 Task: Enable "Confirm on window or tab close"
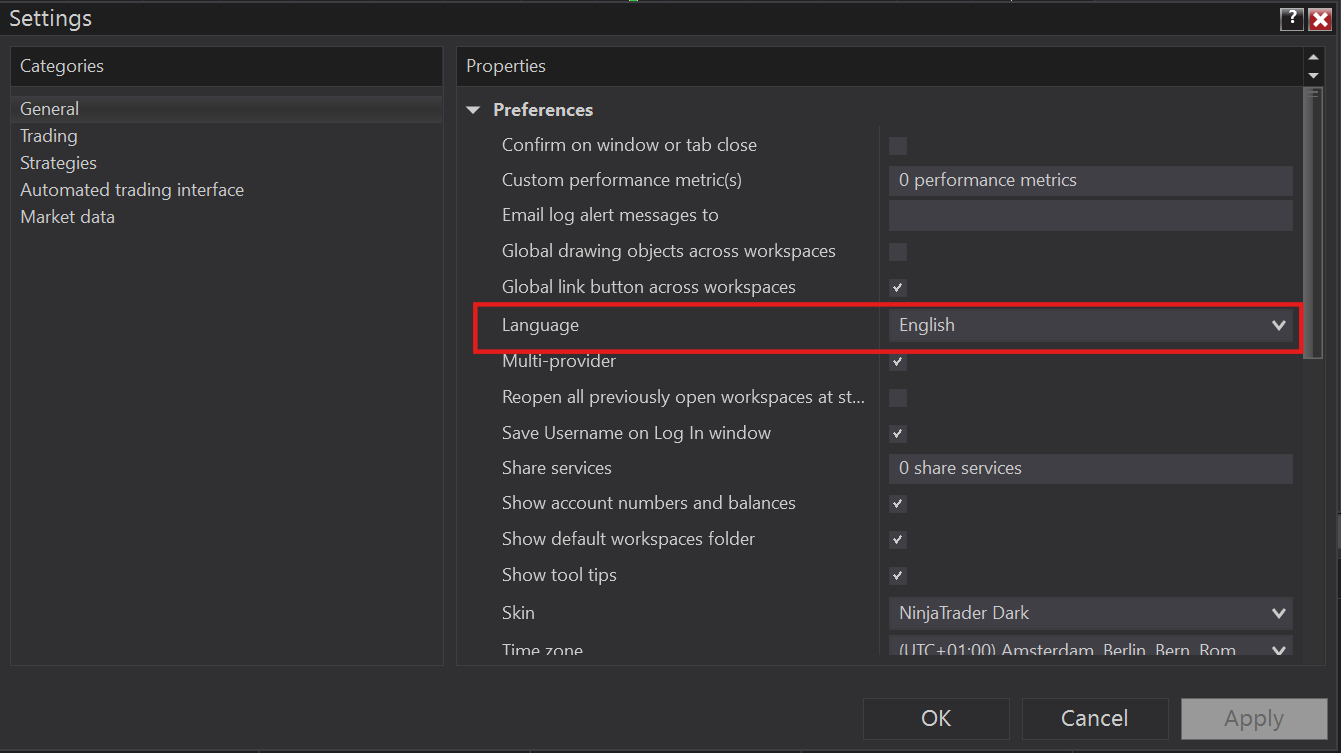coord(897,145)
